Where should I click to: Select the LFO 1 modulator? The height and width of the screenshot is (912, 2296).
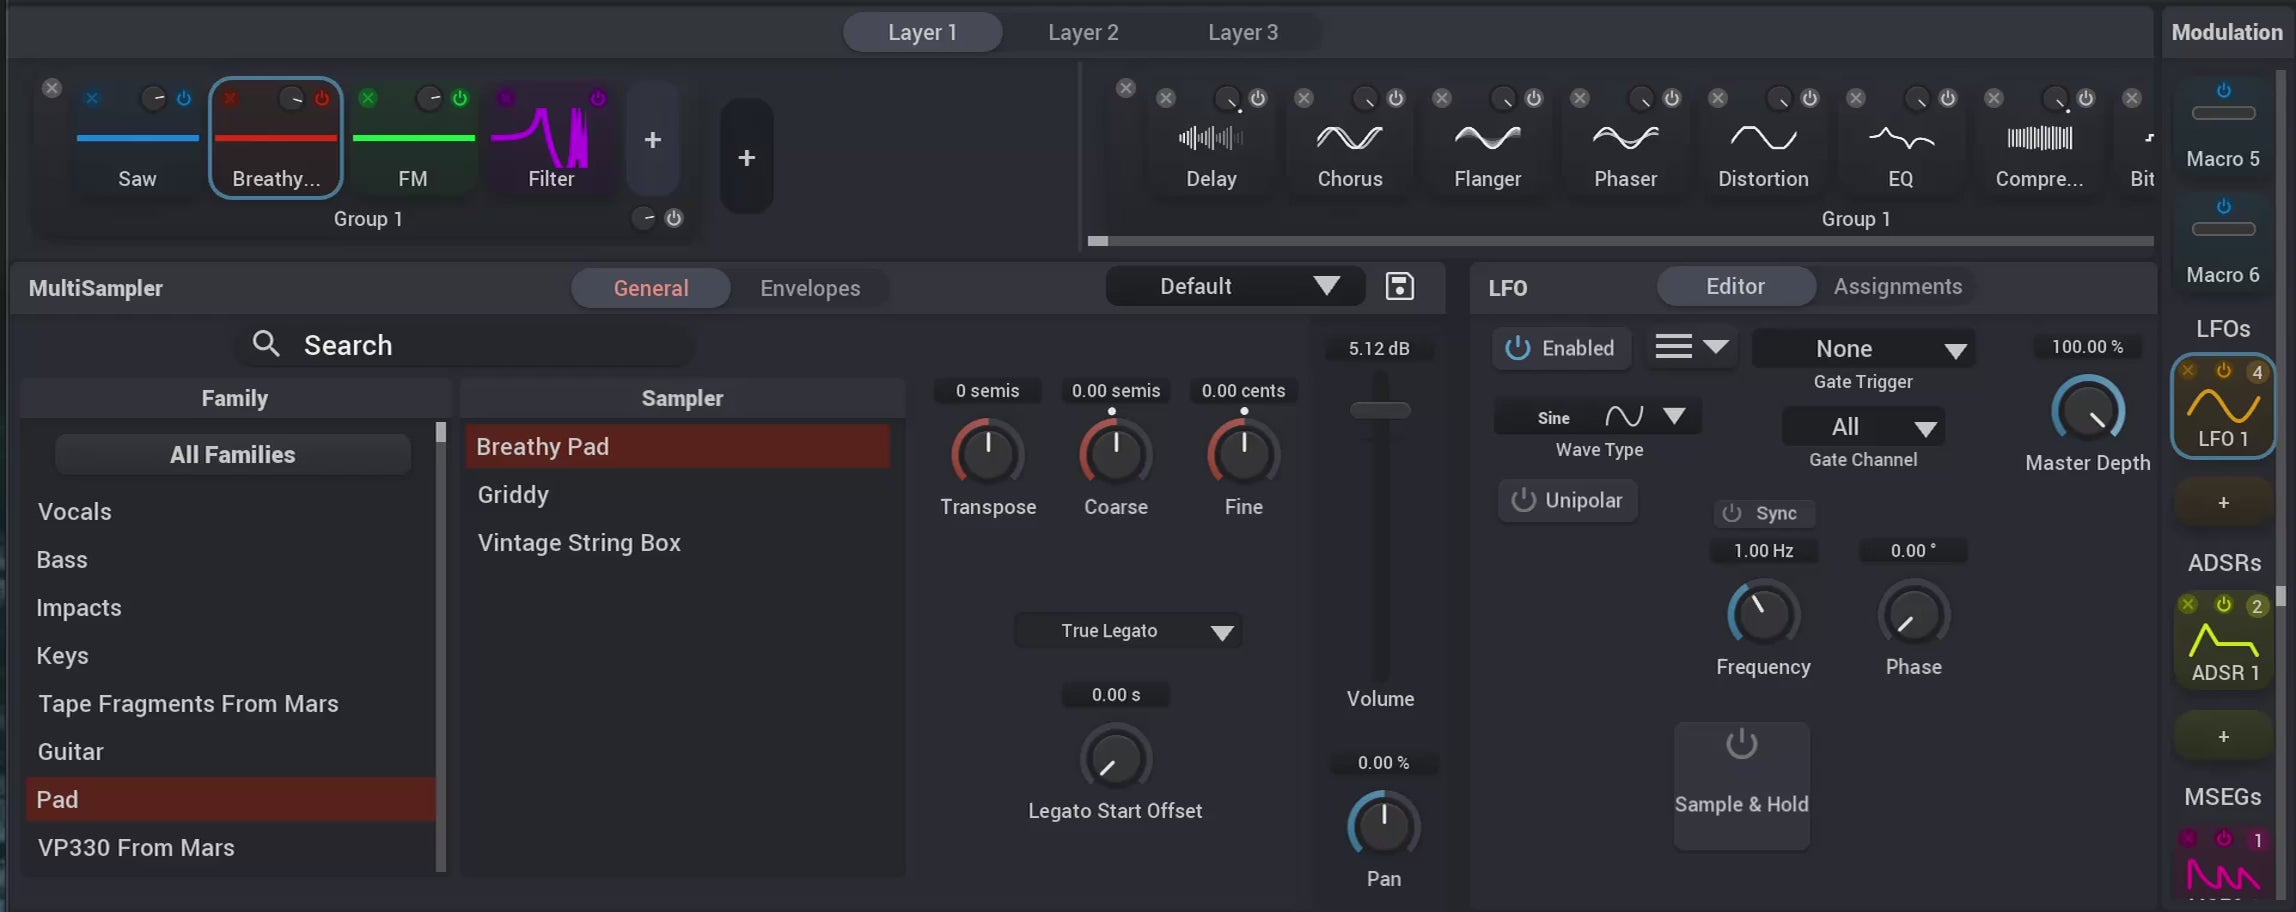coord(2222,405)
